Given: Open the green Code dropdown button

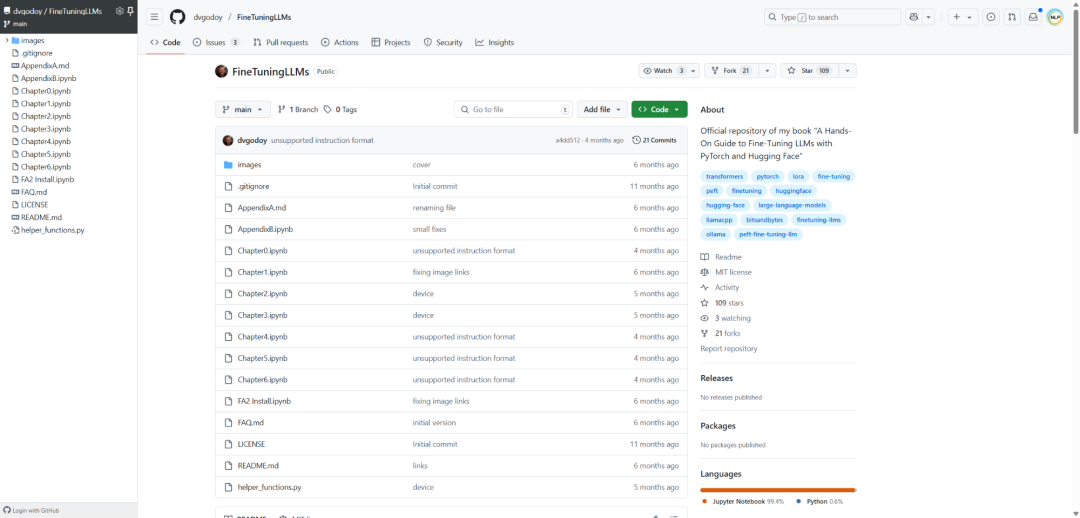Looking at the screenshot, I should point(659,110).
